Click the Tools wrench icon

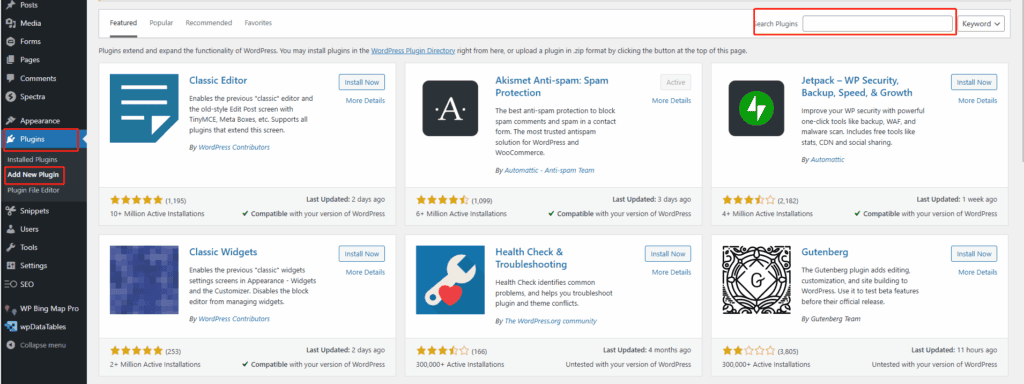pos(10,248)
